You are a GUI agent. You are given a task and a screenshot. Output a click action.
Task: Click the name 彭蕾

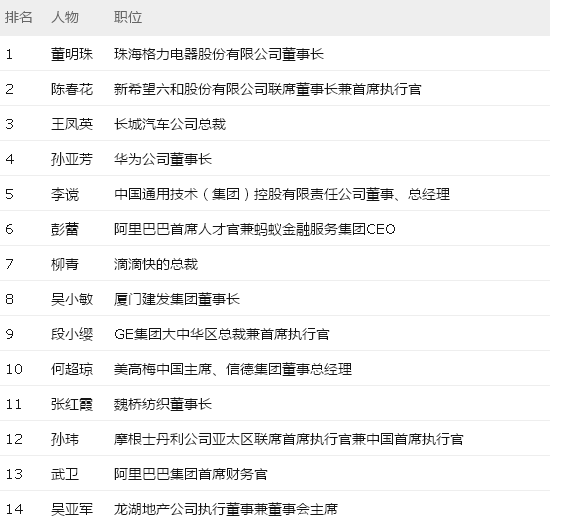click(65, 229)
